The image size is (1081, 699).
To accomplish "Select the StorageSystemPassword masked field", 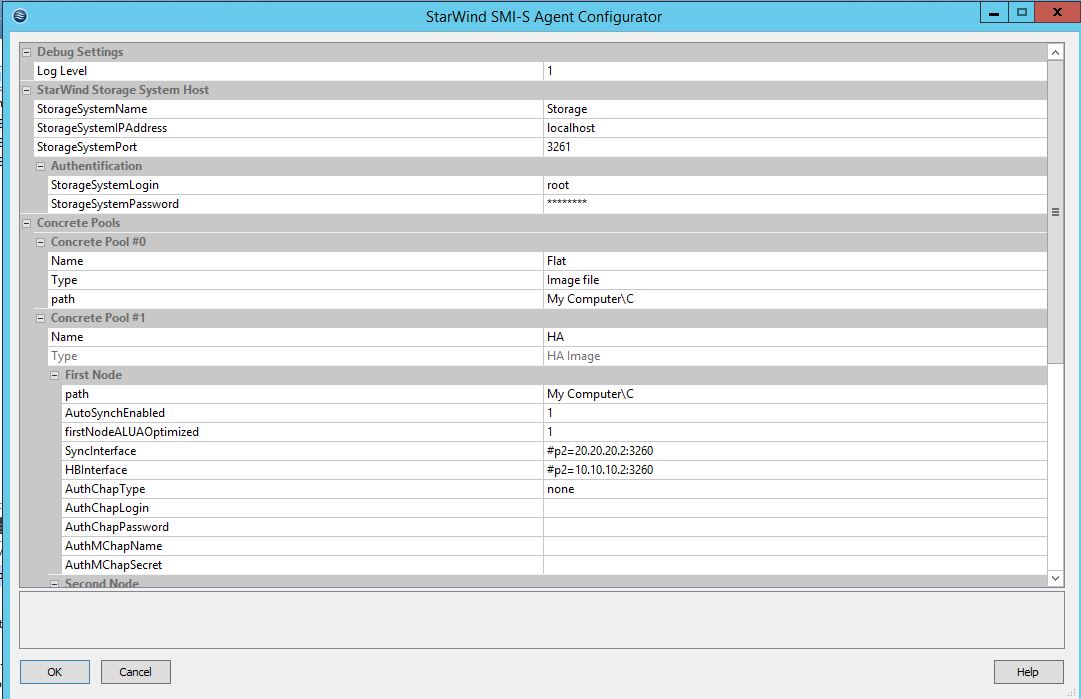I will click(795, 204).
